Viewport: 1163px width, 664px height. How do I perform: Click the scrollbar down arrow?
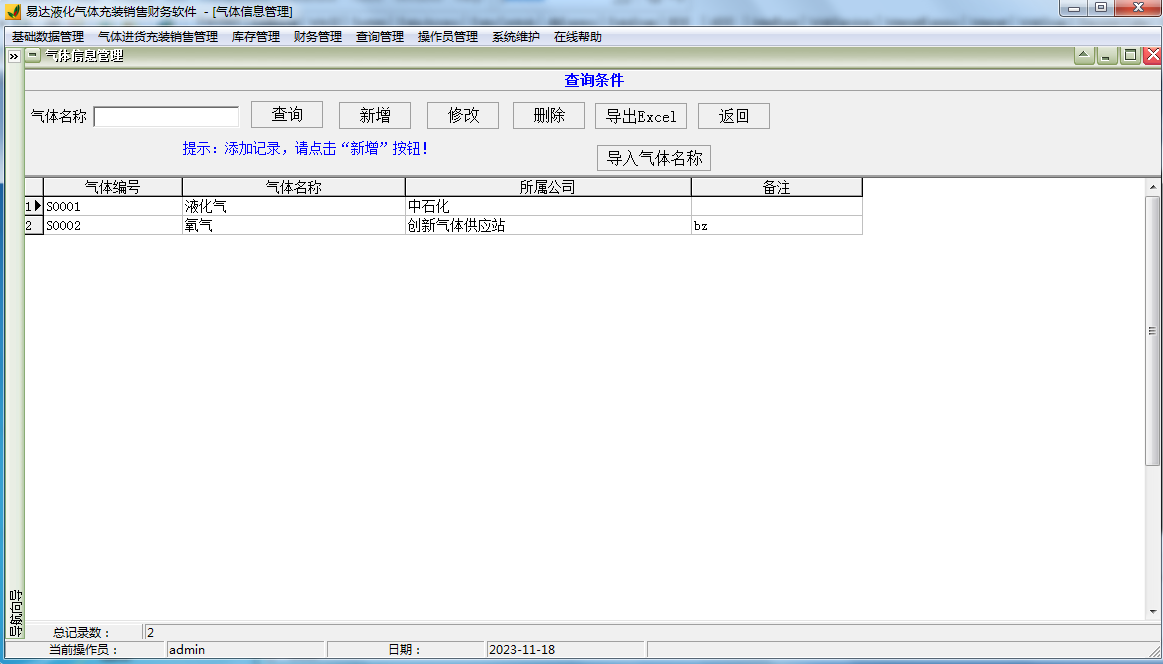(x=1153, y=611)
